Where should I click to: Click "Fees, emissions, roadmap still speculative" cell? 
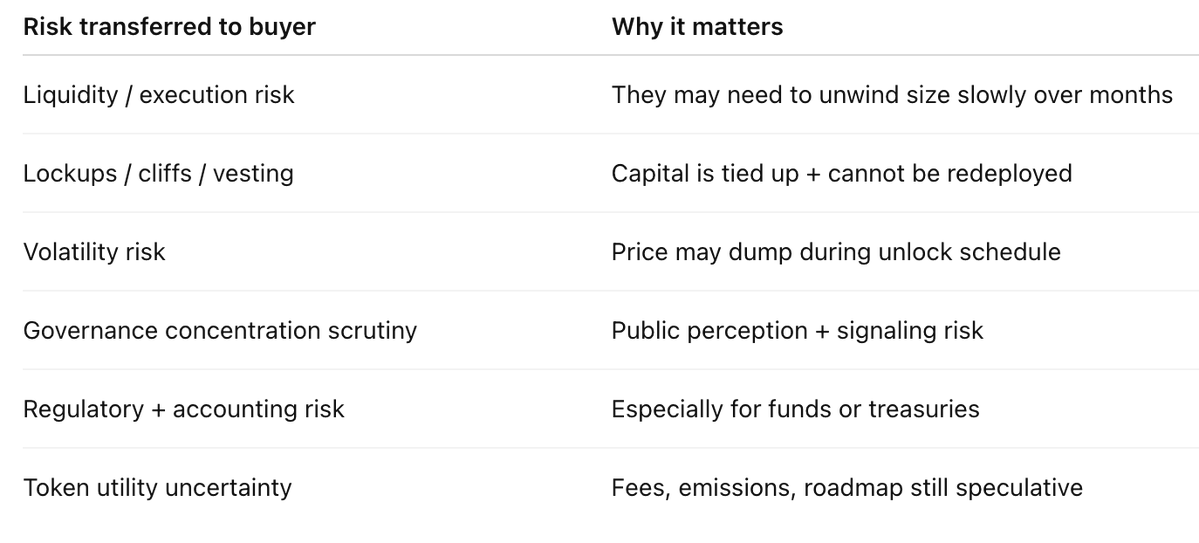click(846, 487)
